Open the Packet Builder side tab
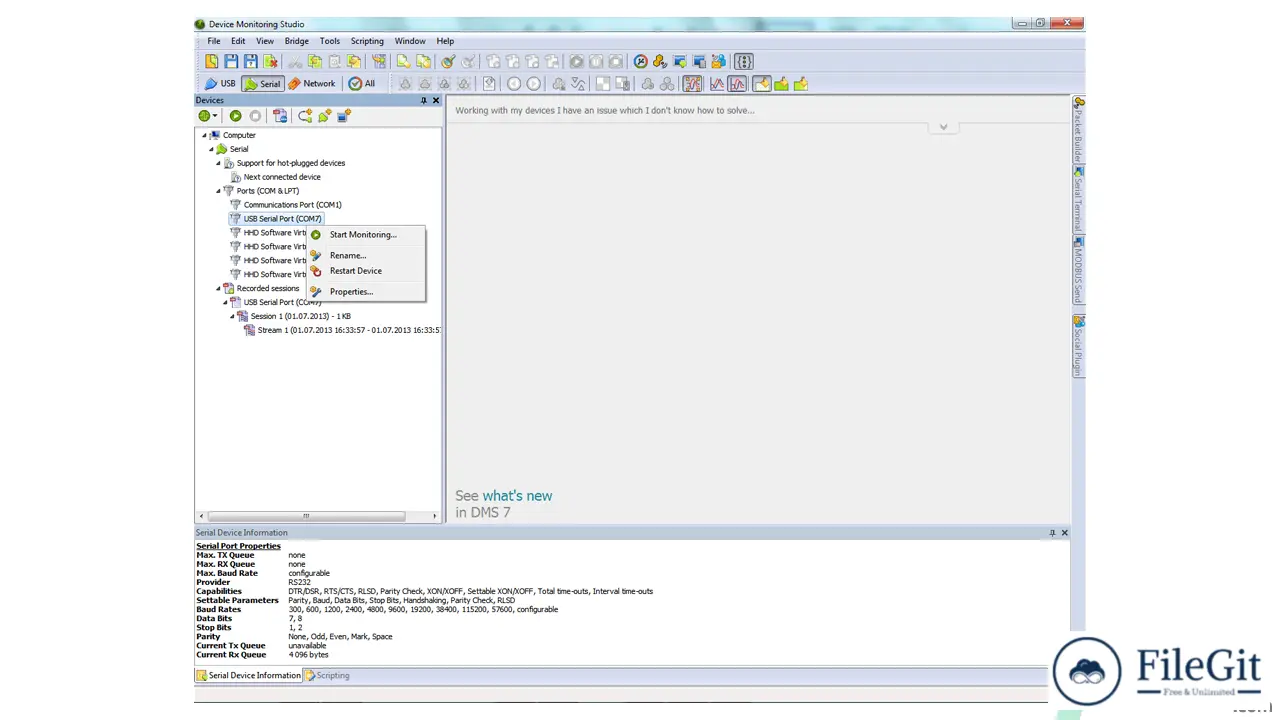 pos(1079,131)
